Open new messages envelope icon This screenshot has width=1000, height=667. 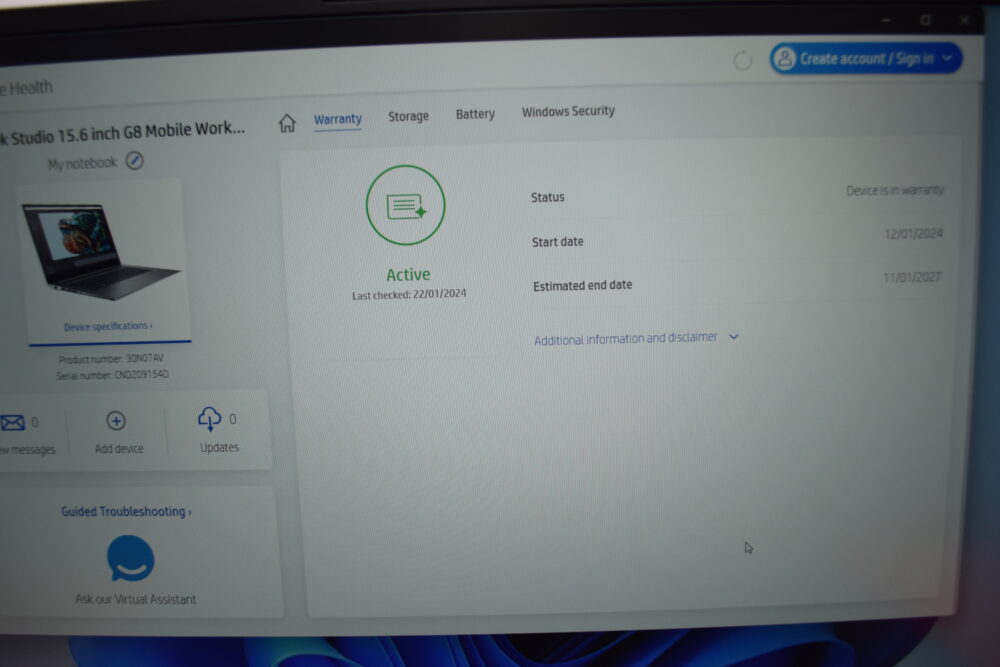click(12, 423)
